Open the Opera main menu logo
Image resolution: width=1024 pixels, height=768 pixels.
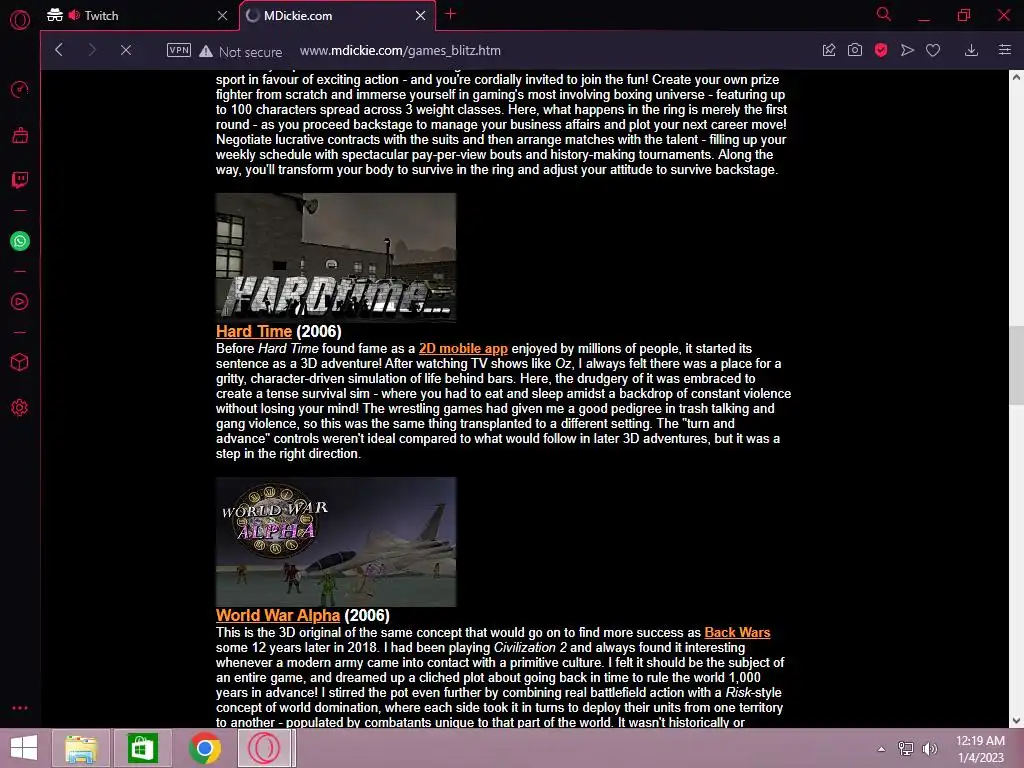[20, 20]
